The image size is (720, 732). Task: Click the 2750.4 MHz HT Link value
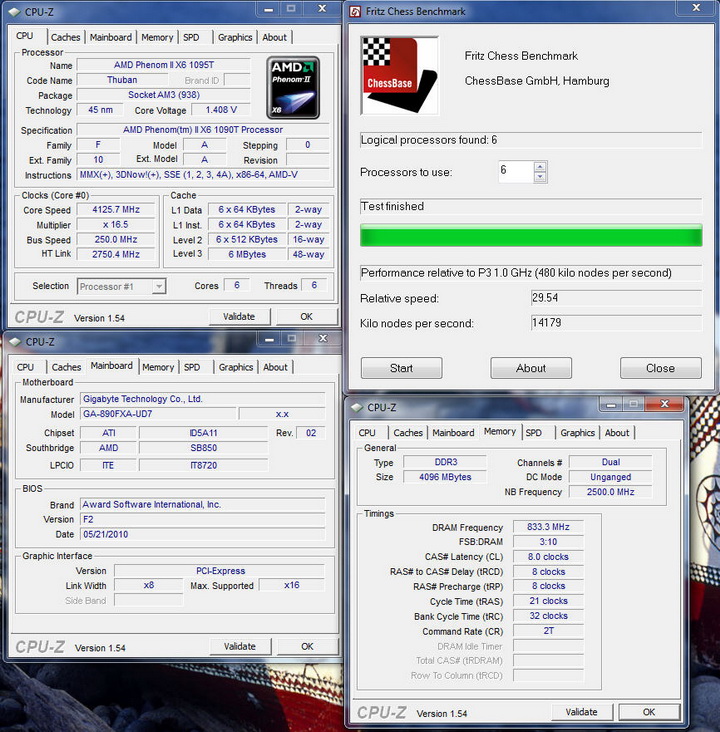point(116,254)
